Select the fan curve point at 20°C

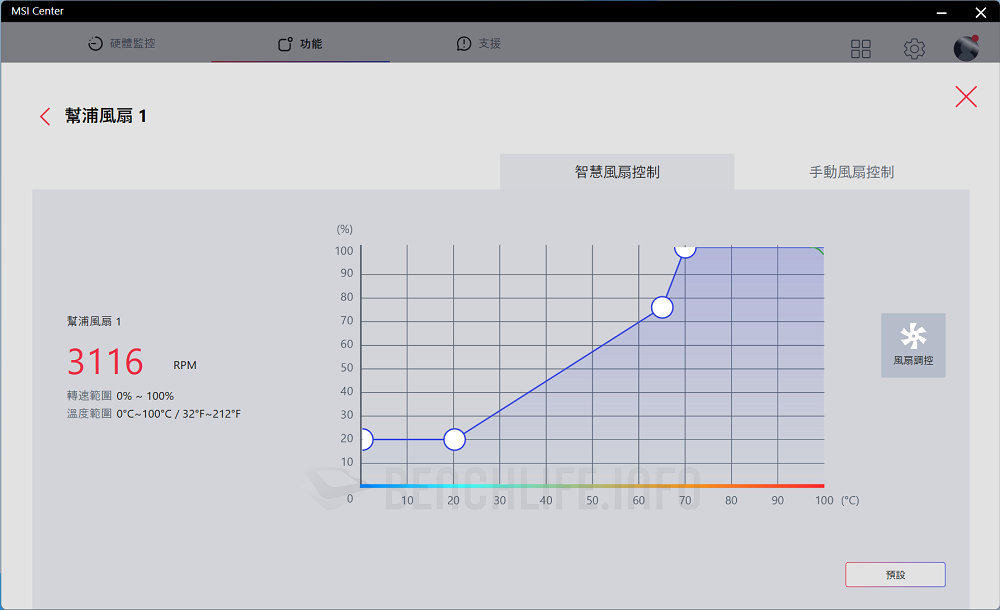(454, 440)
